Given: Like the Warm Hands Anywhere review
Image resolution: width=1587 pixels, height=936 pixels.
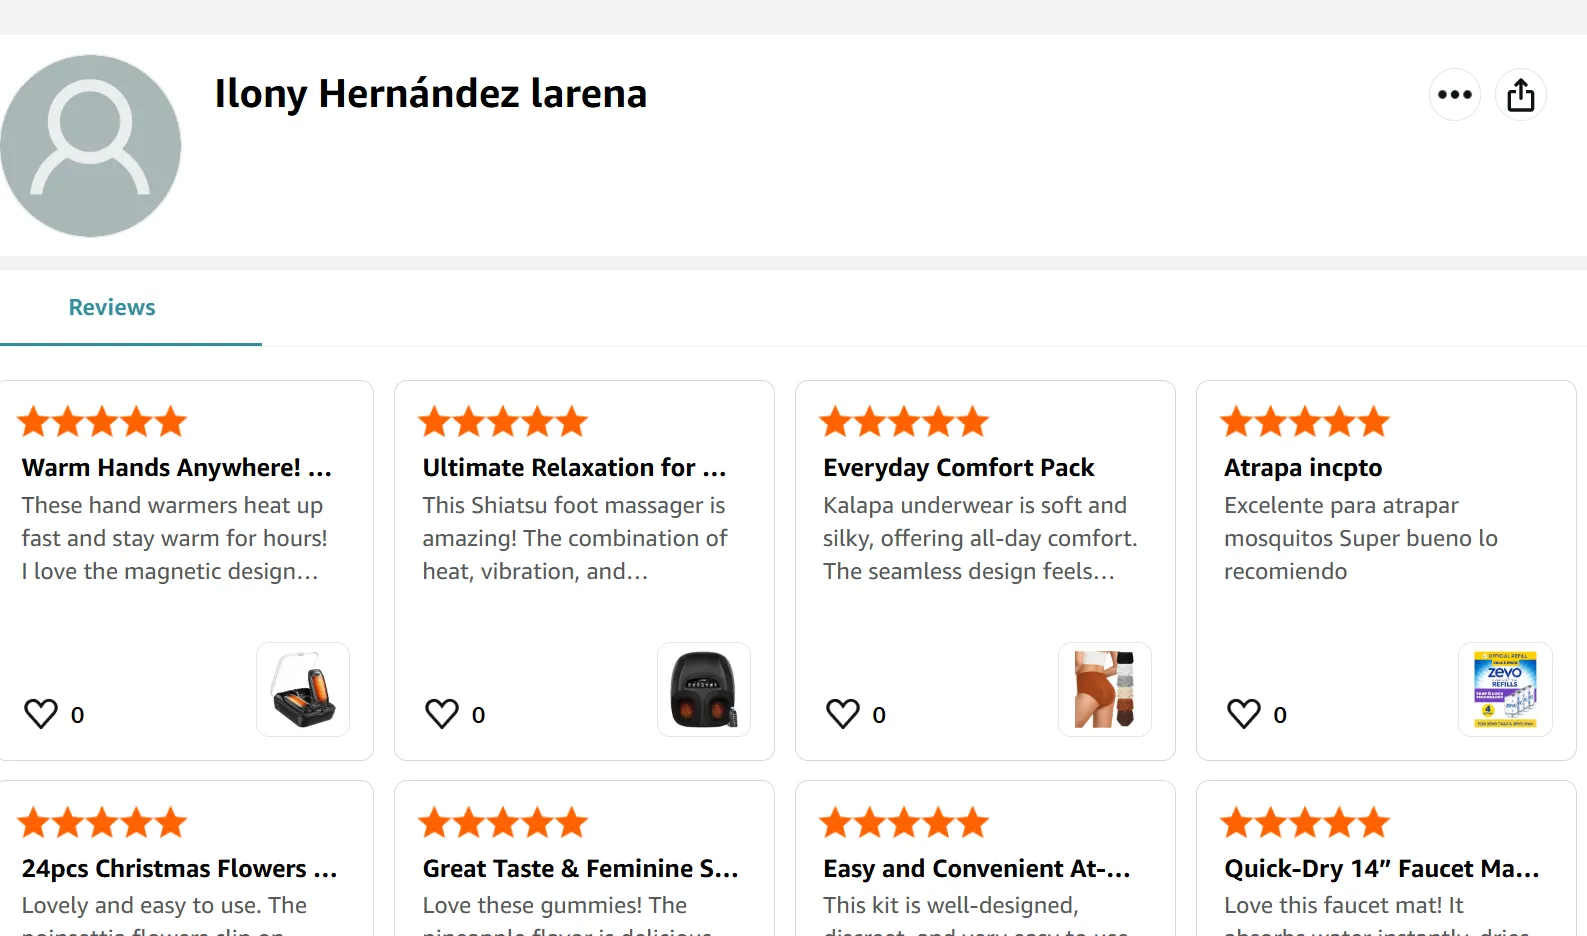Looking at the screenshot, I should coord(41,714).
